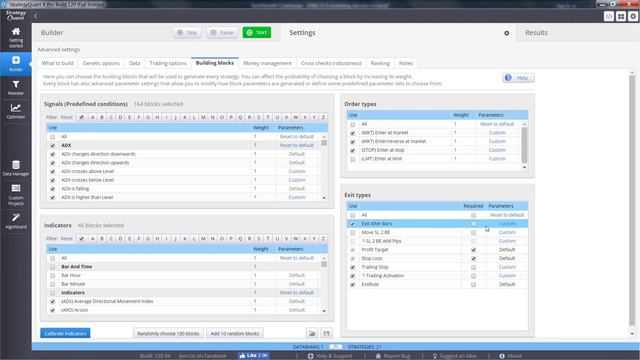This screenshot has width=640, height=360.
Task: Open the Retester sidebar icon
Action: pos(16,87)
